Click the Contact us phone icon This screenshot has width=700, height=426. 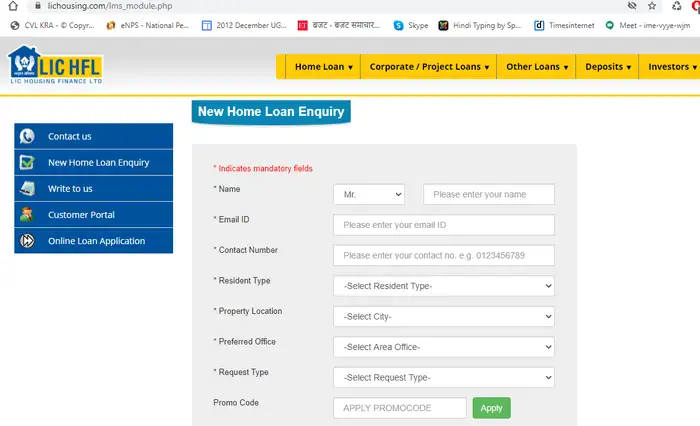click(28, 137)
